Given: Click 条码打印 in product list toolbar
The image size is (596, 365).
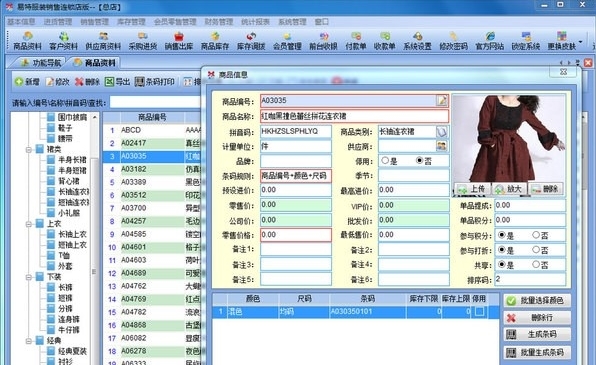Looking at the screenshot, I should click(x=155, y=81).
